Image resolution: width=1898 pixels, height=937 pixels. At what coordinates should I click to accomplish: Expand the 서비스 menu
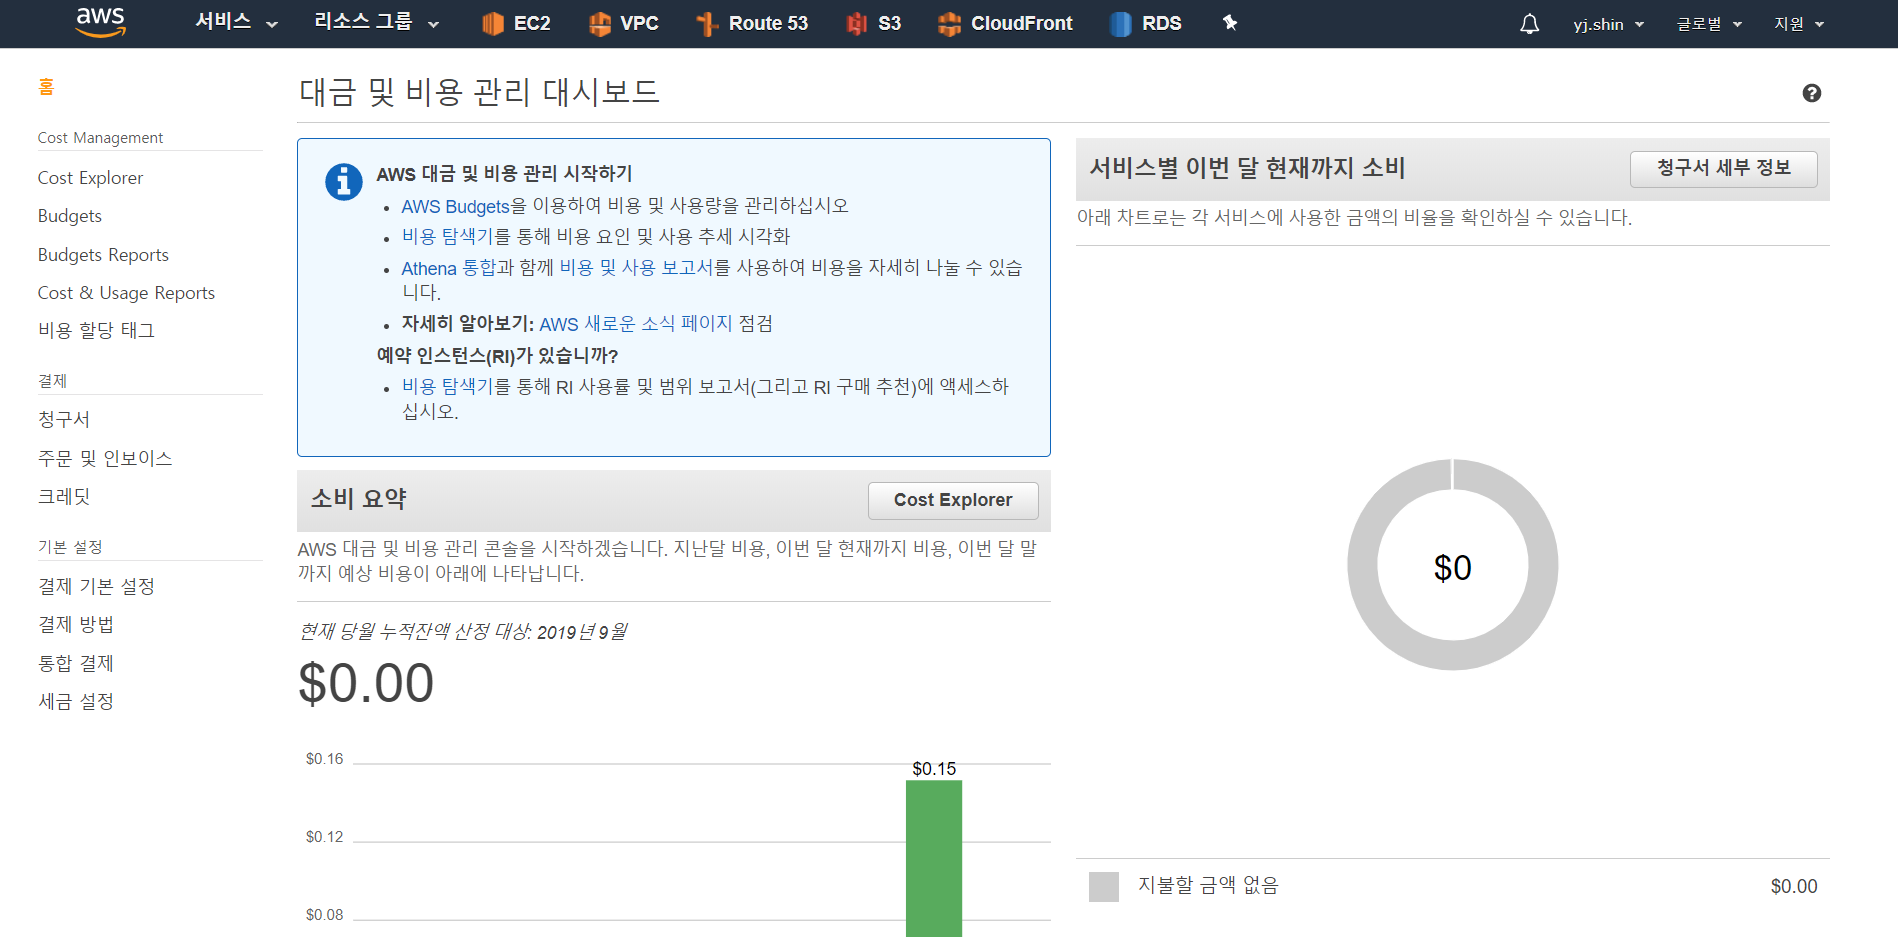[x=236, y=23]
